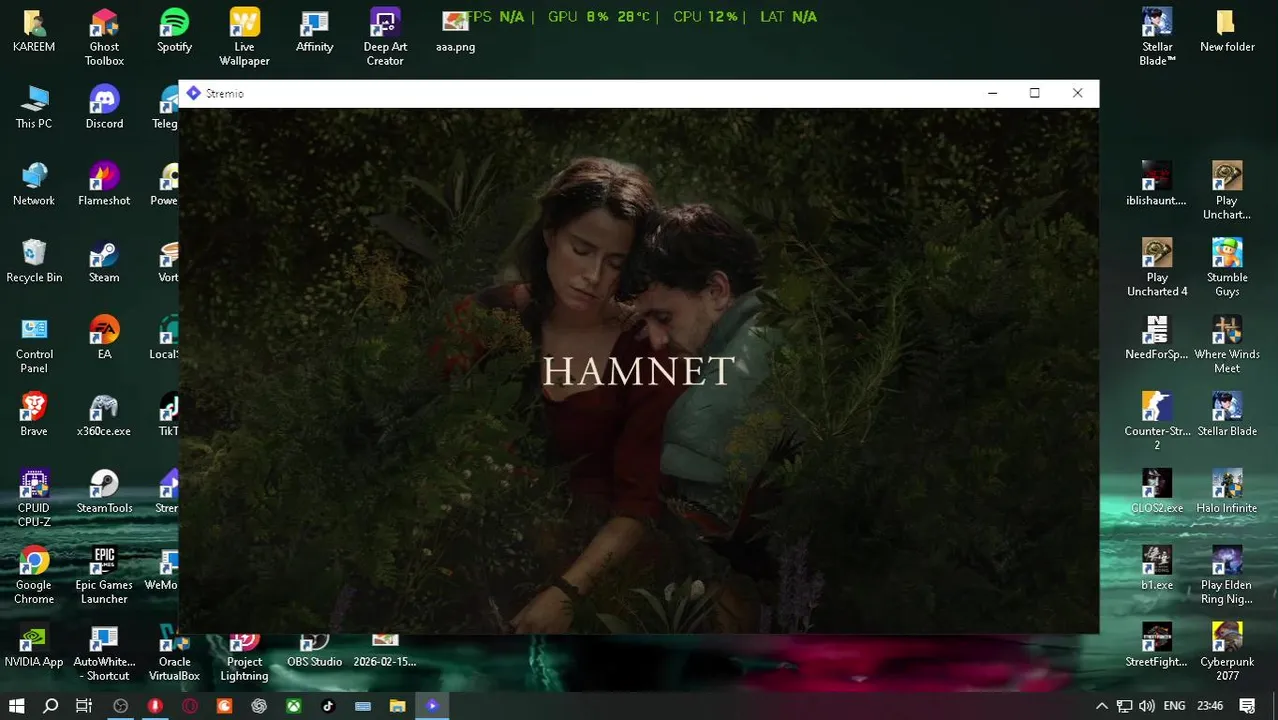Viewport: 1278px width, 720px height.
Task: Show hidden system tray icons
Action: point(1102,706)
